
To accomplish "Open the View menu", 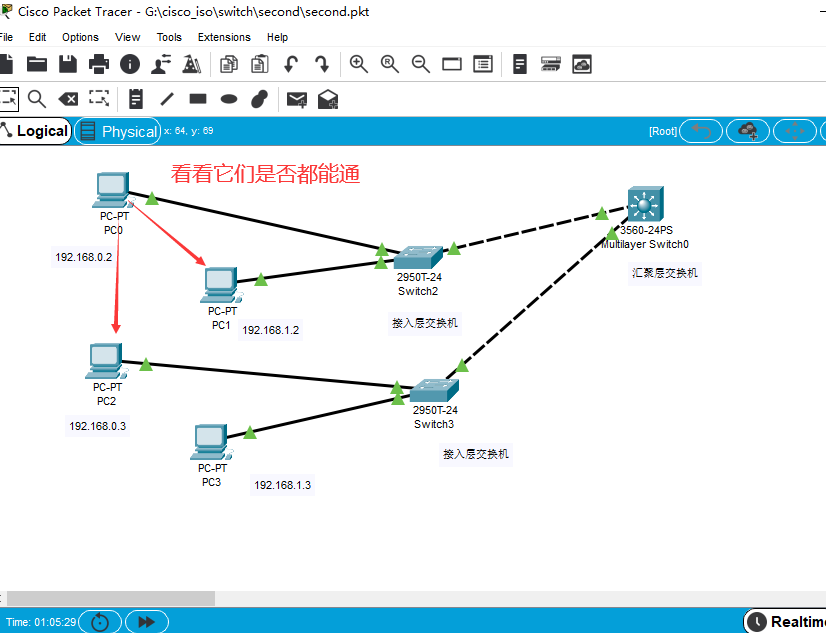I will click(x=127, y=37).
